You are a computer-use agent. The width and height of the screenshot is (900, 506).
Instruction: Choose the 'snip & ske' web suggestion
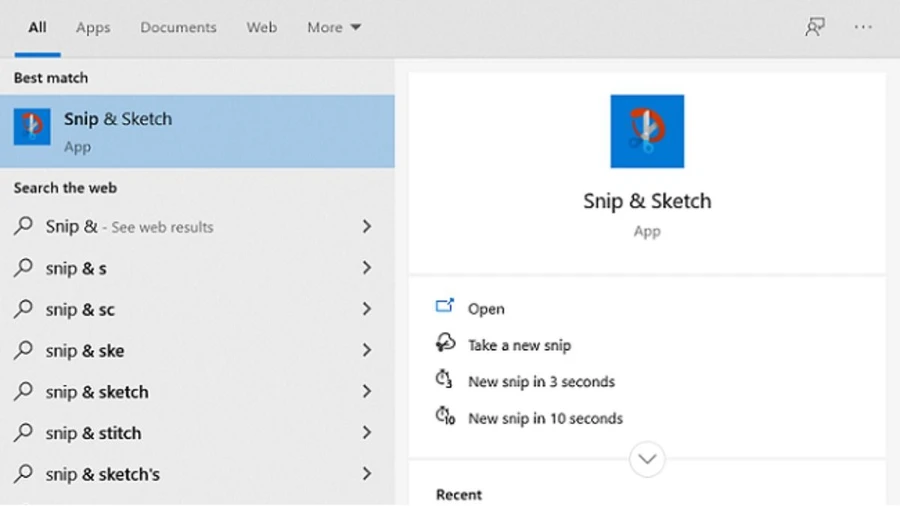[x=197, y=351]
